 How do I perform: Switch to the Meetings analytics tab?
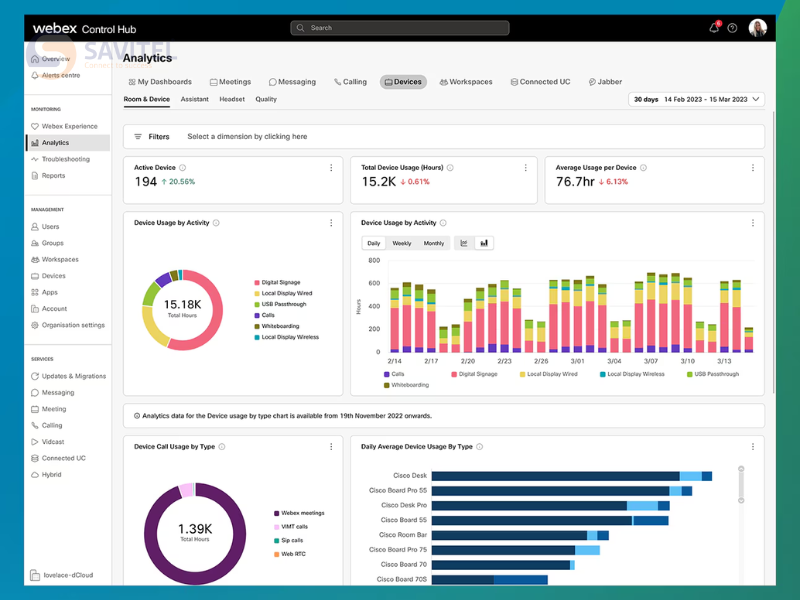(x=231, y=82)
